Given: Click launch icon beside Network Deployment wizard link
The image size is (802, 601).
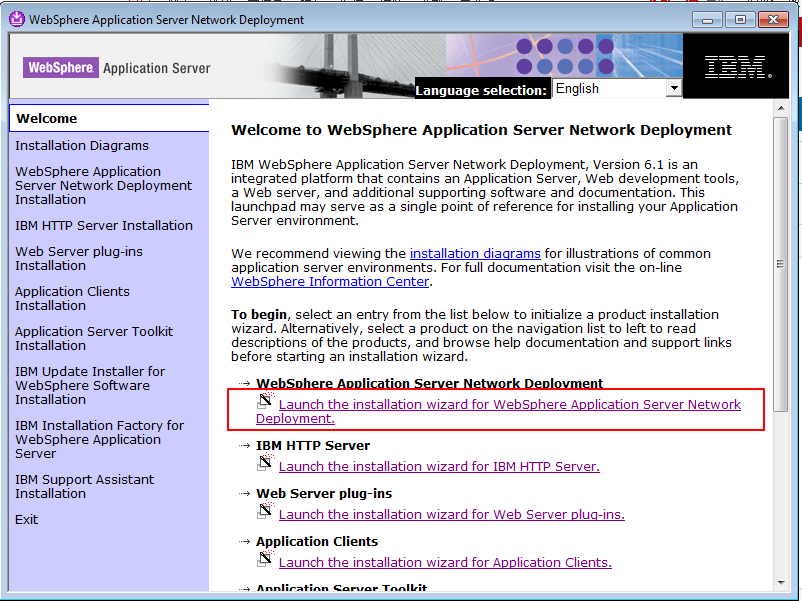Looking at the screenshot, I should (265, 401).
